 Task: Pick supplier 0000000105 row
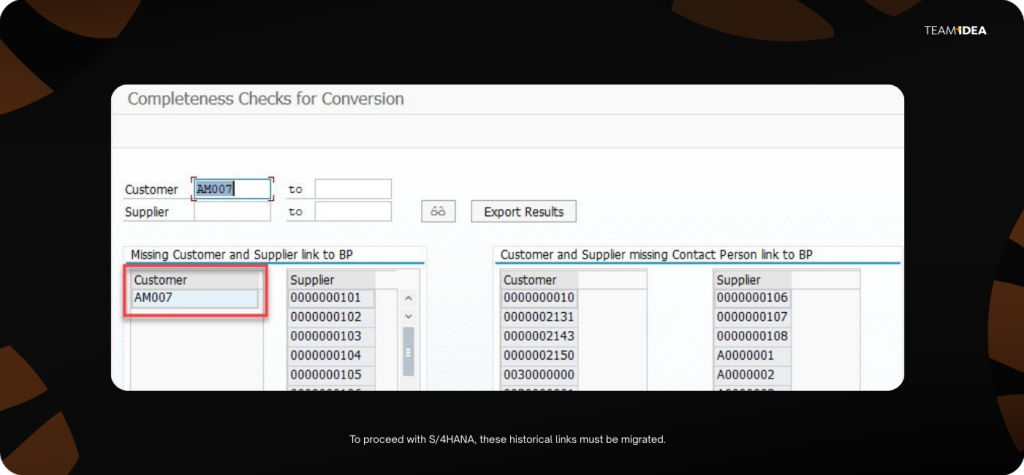pos(330,374)
